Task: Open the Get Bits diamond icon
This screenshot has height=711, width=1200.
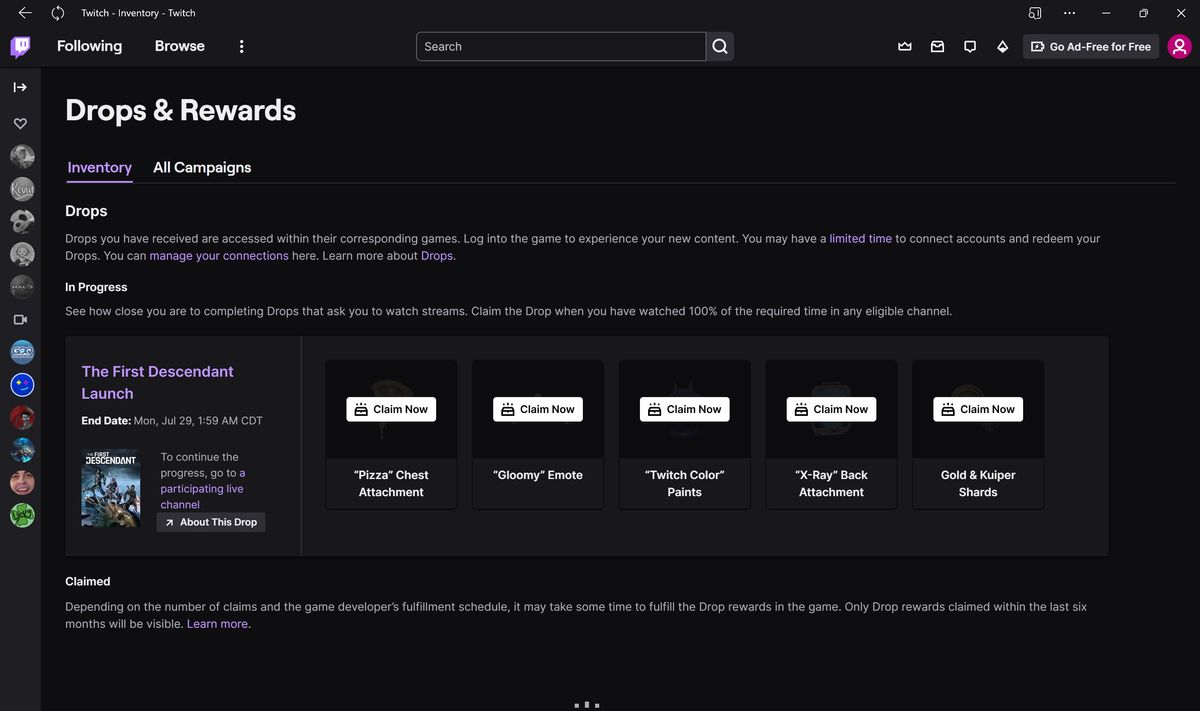Action: (x=1002, y=45)
